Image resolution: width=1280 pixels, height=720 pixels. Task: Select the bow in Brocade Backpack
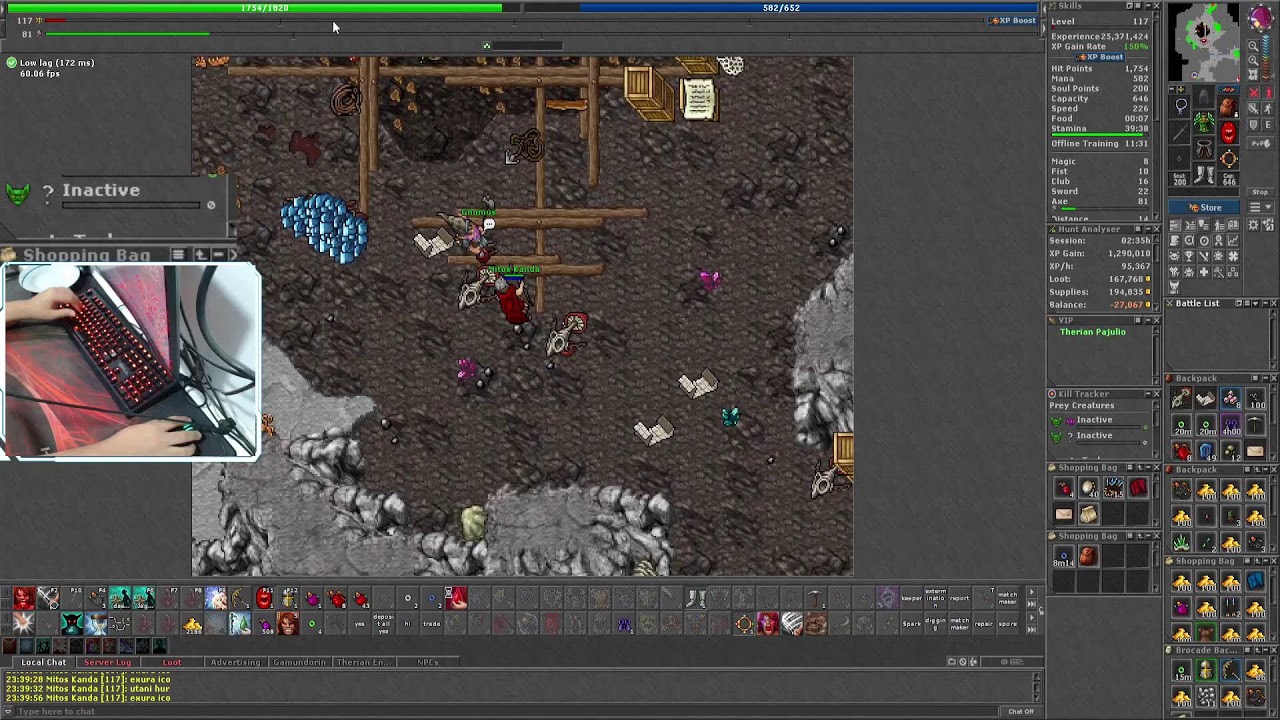(1231, 670)
